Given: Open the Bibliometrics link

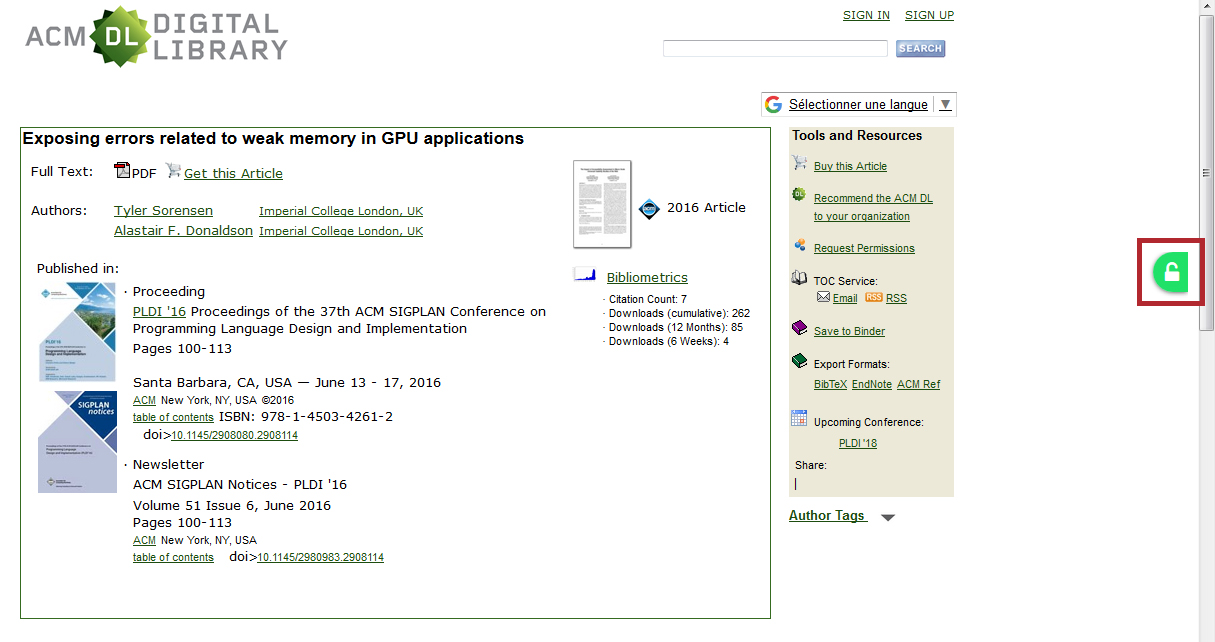Looking at the screenshot, I should (x=647, y=278).
